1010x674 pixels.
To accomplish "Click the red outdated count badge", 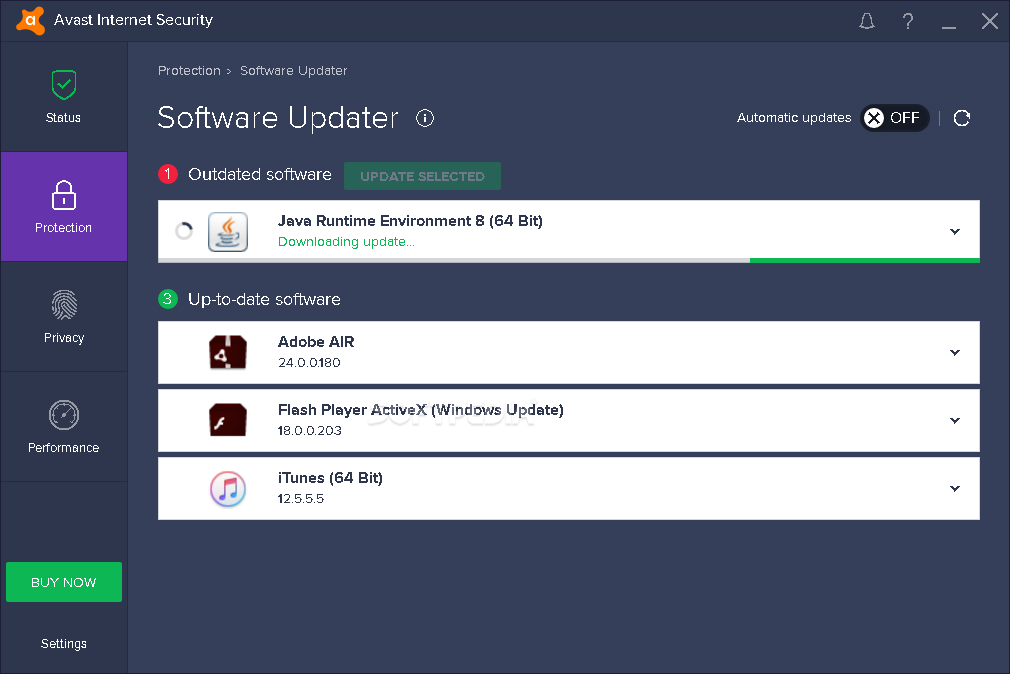I will click(168, 174).
